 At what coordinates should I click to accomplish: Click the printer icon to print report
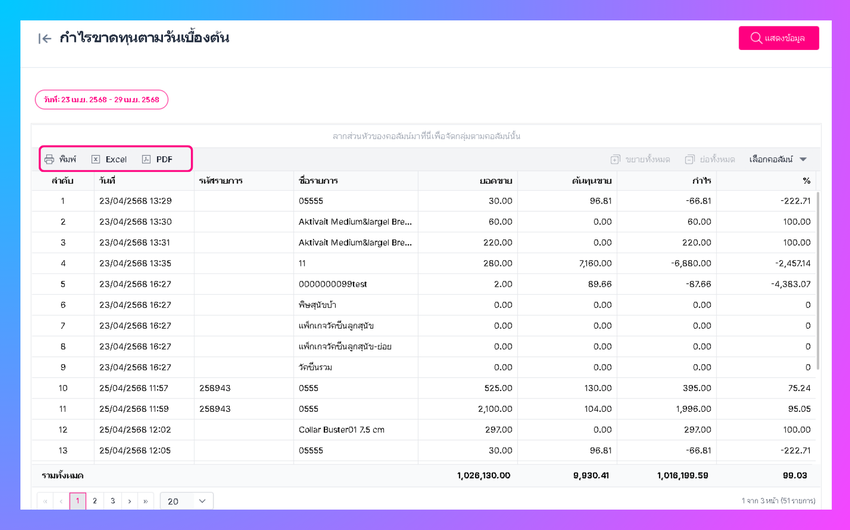49,159
